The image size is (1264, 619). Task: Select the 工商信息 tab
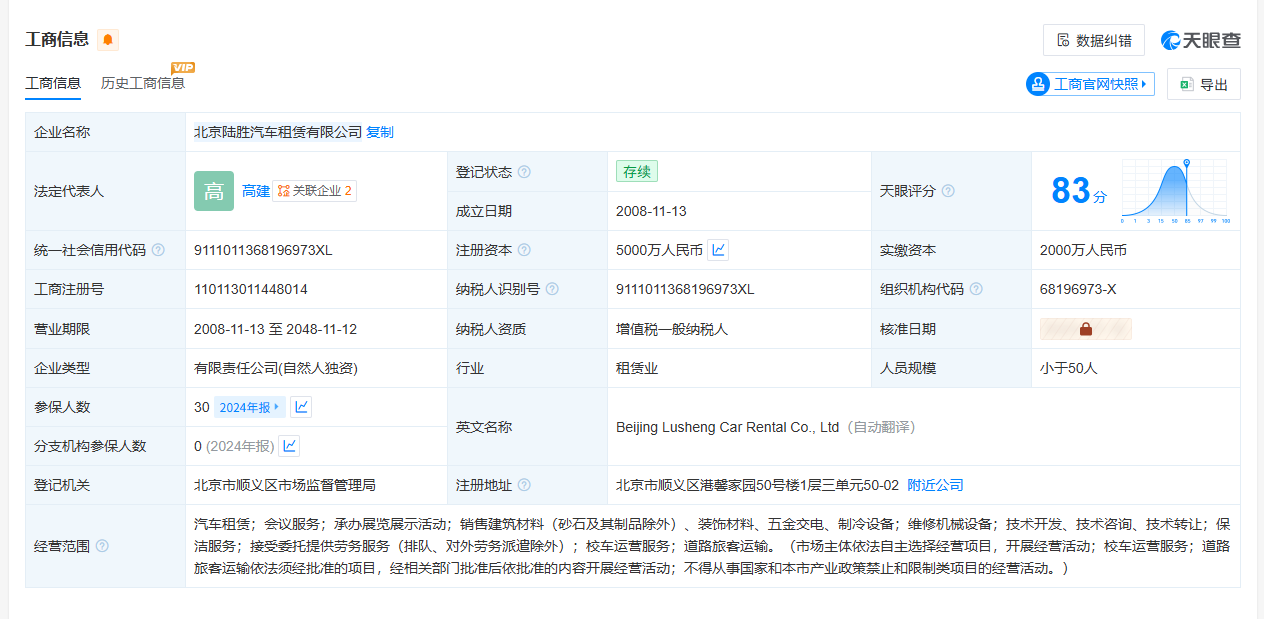(53, 83)
